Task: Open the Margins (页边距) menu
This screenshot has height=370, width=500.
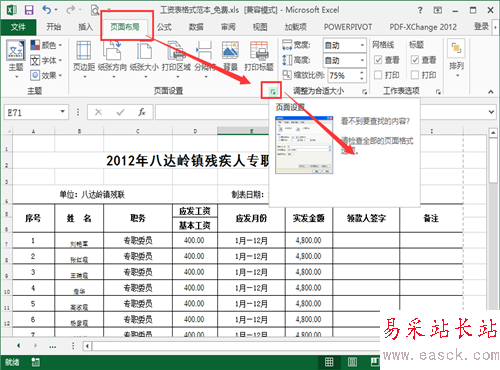Action: pos(84,59)
